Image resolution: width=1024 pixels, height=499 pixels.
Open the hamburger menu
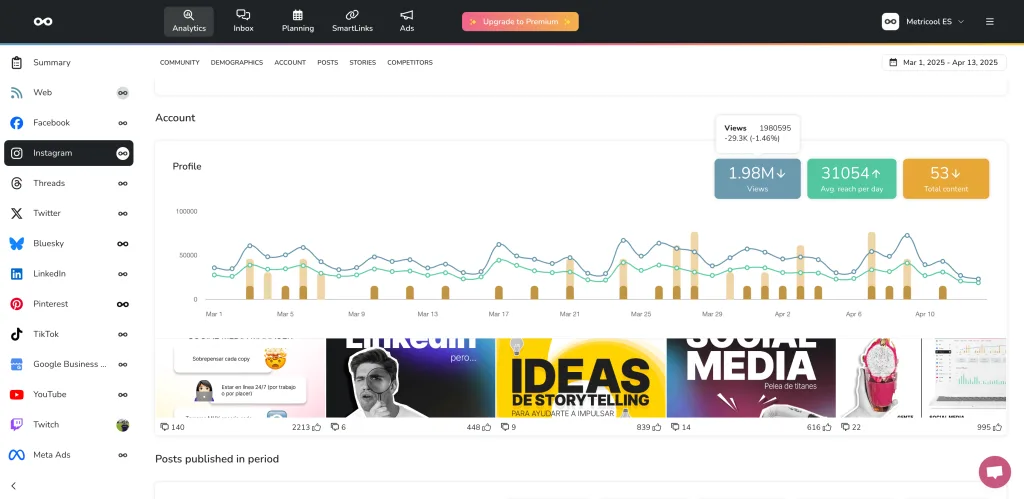pyautogui.click(x=989, y=21)
